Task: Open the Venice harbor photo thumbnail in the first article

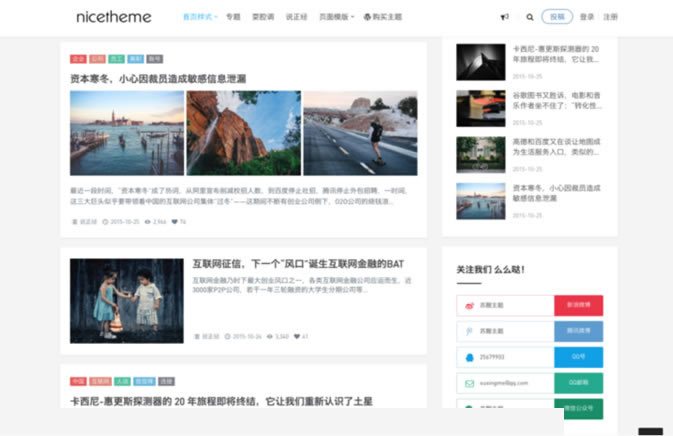Action: pyautogui.click(x=127, y=133)
